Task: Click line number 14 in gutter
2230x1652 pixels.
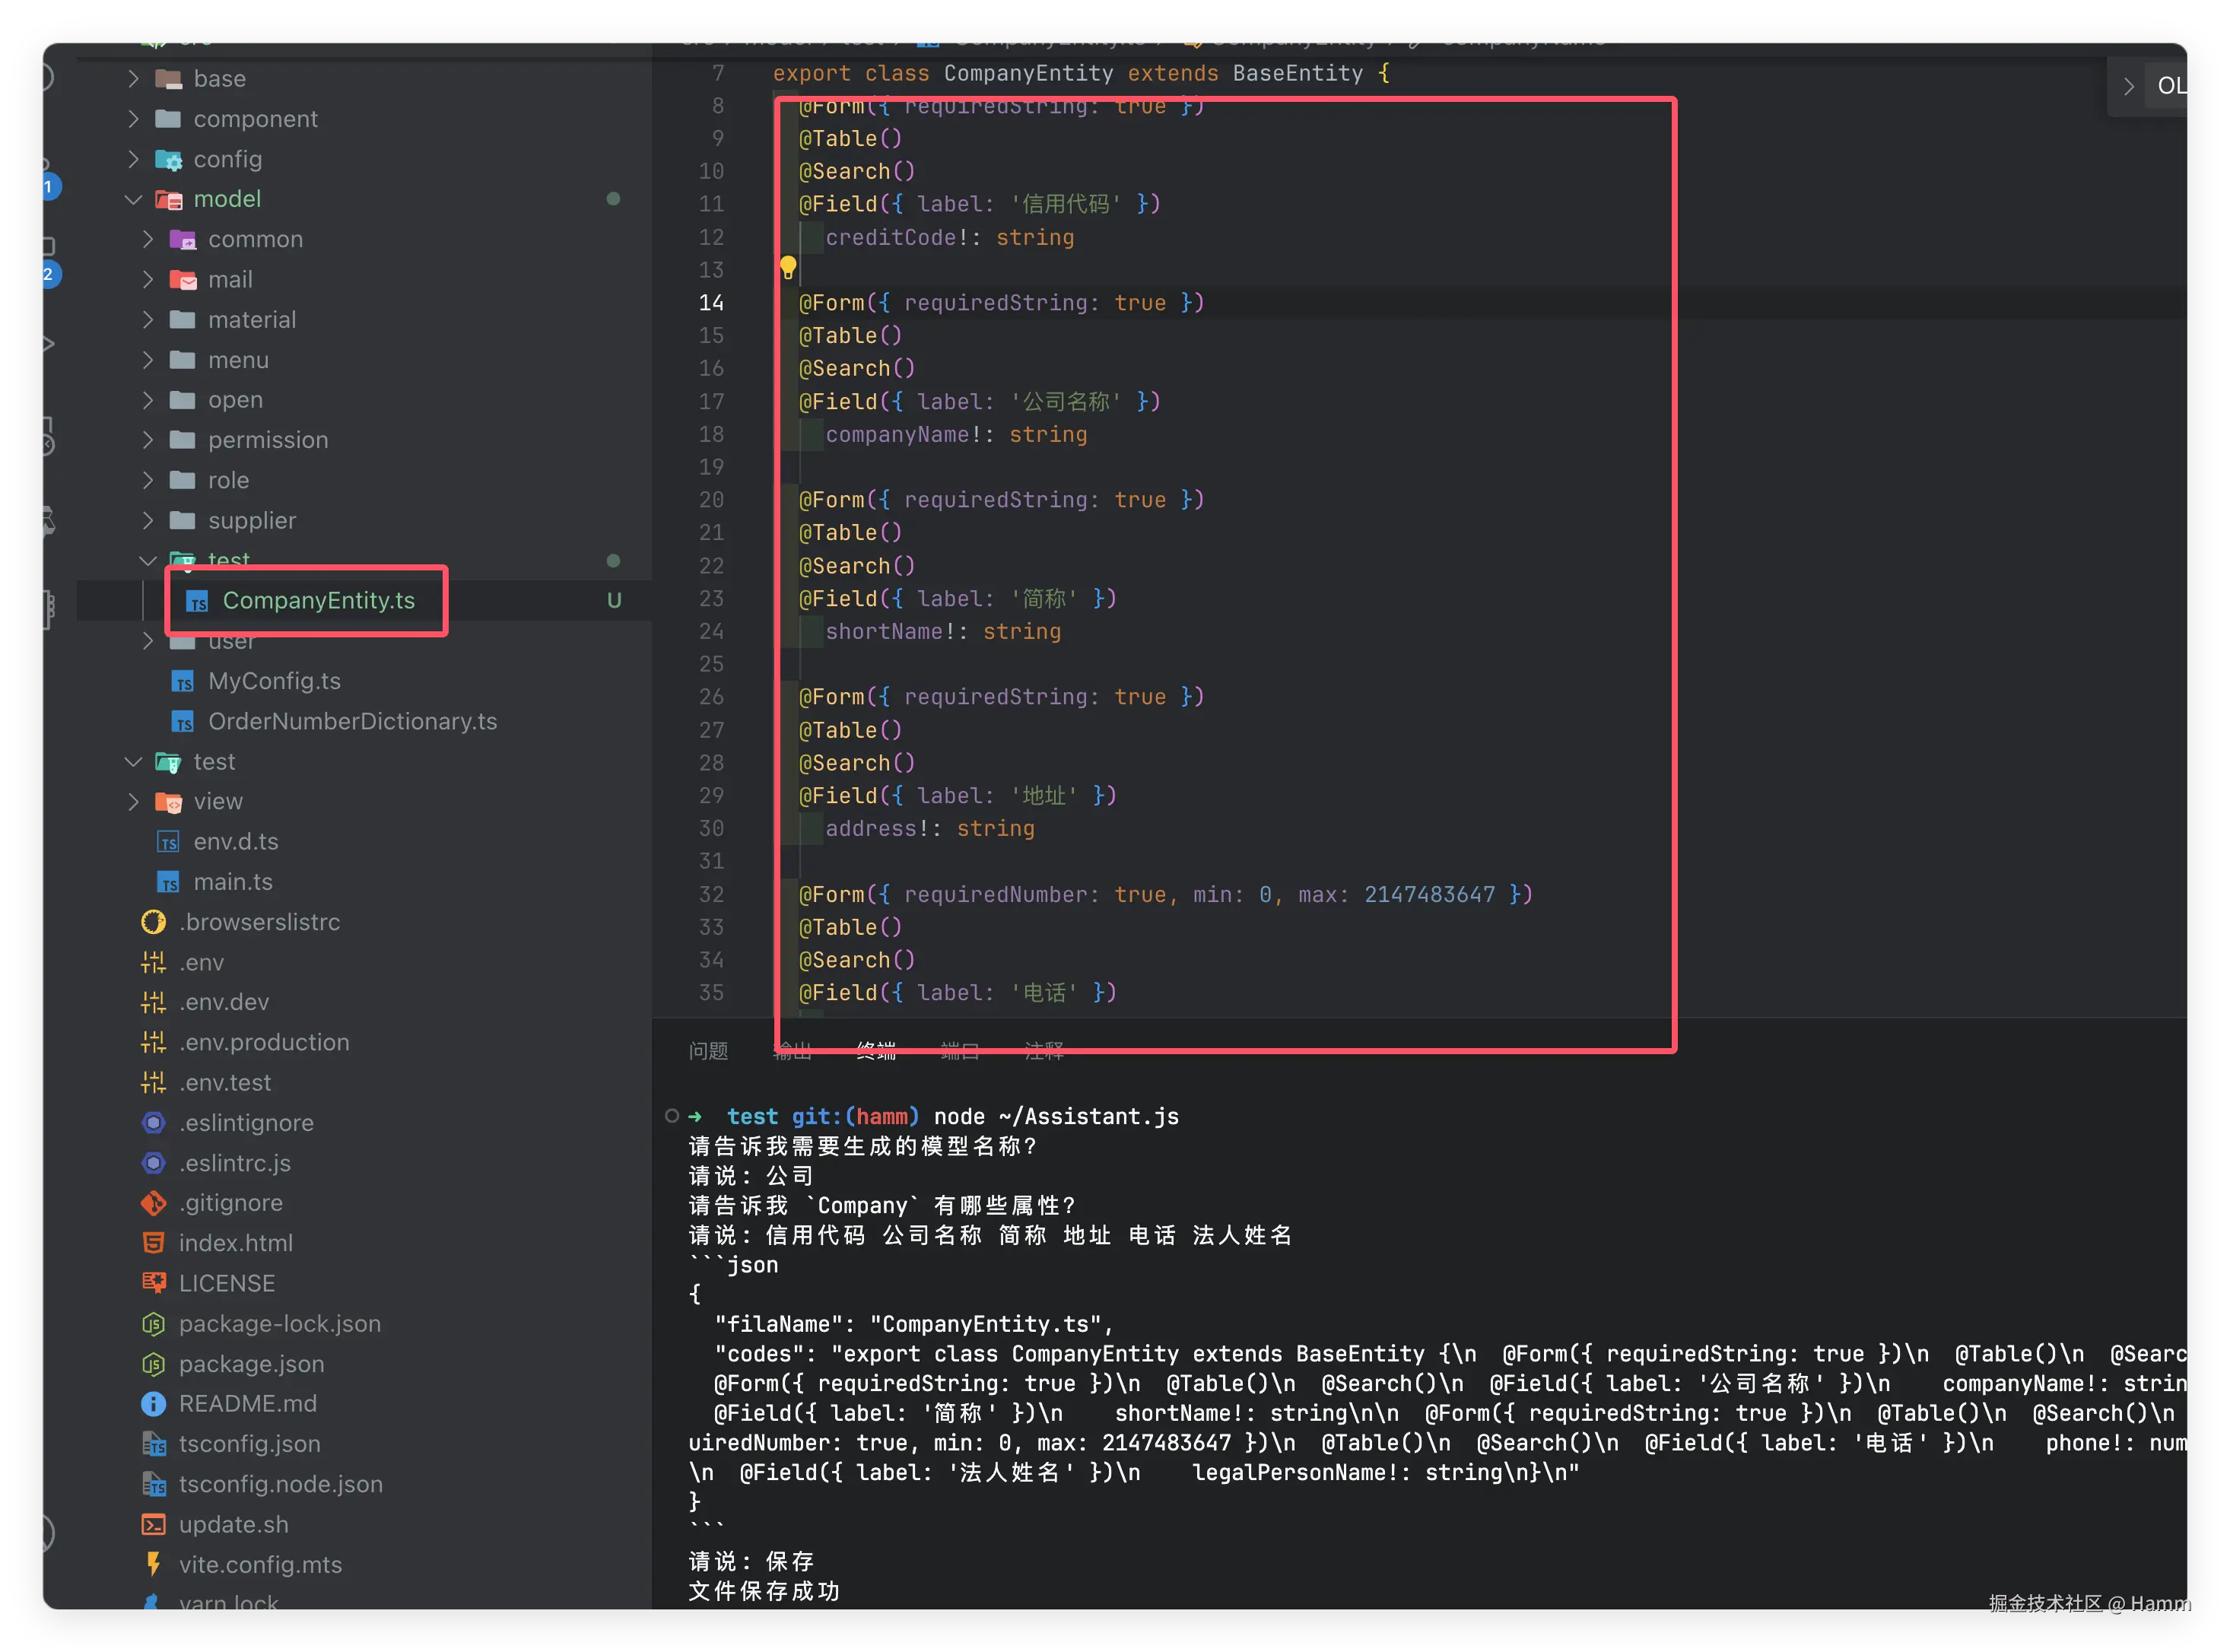Action: click(x=711, y=303)
